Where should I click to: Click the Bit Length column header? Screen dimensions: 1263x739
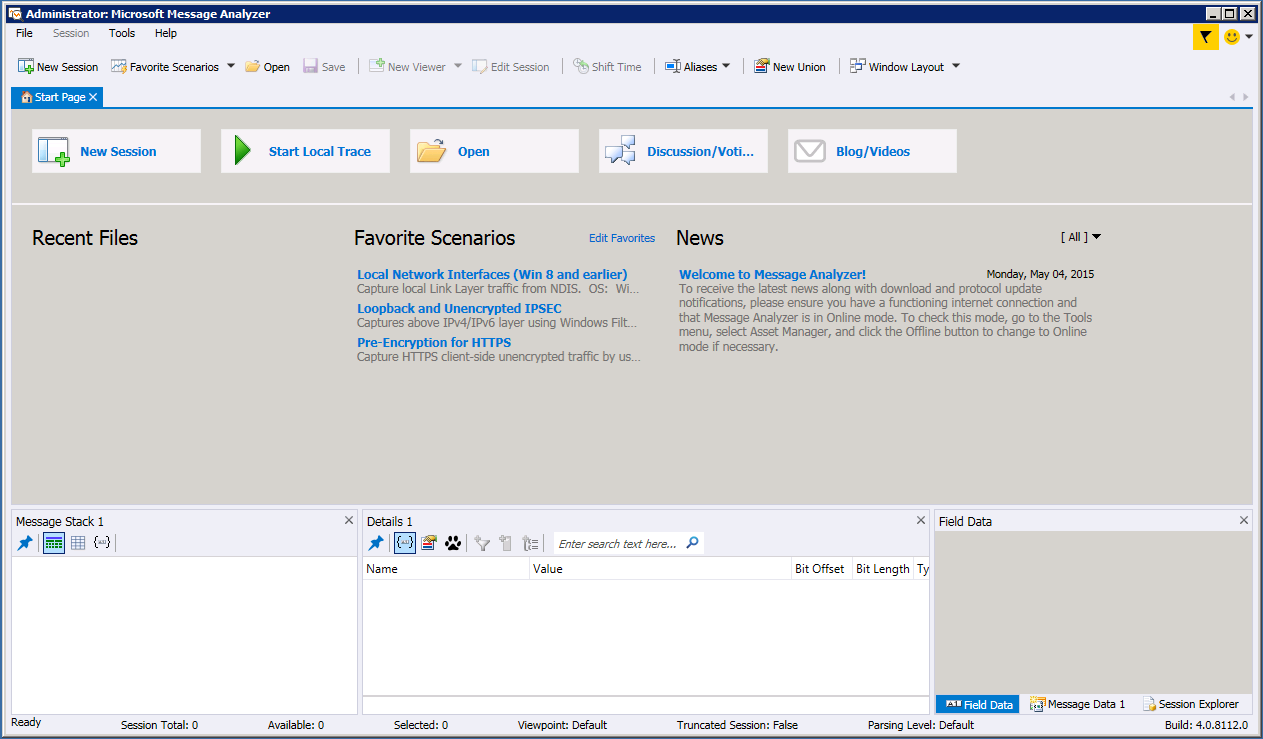coord(883,569)
